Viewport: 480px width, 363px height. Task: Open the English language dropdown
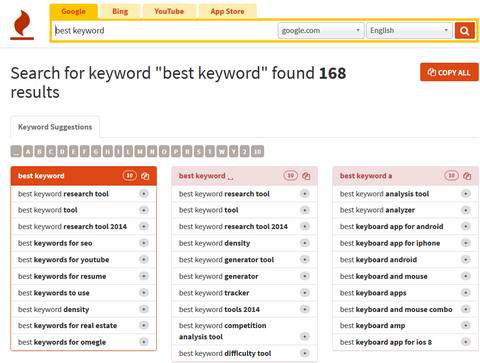pyautogui.click(x=409, y=31)
